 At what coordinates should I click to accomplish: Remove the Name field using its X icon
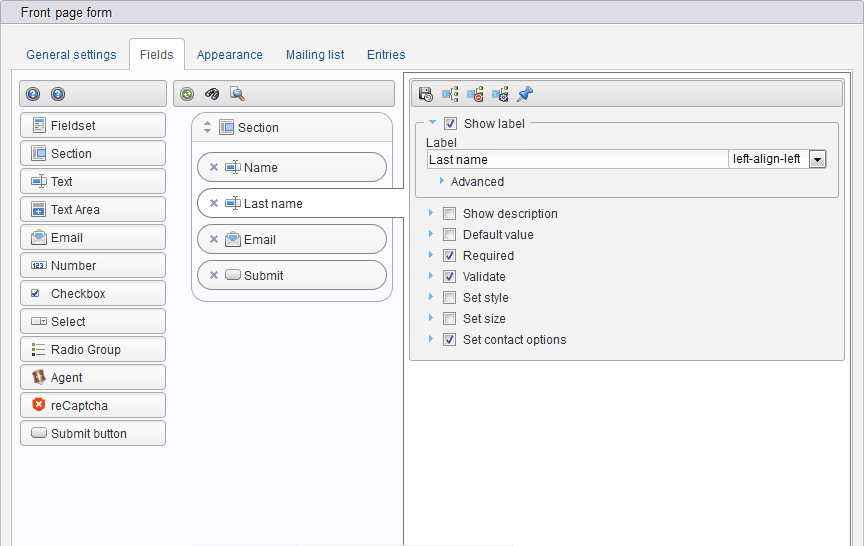click(214, 168)
